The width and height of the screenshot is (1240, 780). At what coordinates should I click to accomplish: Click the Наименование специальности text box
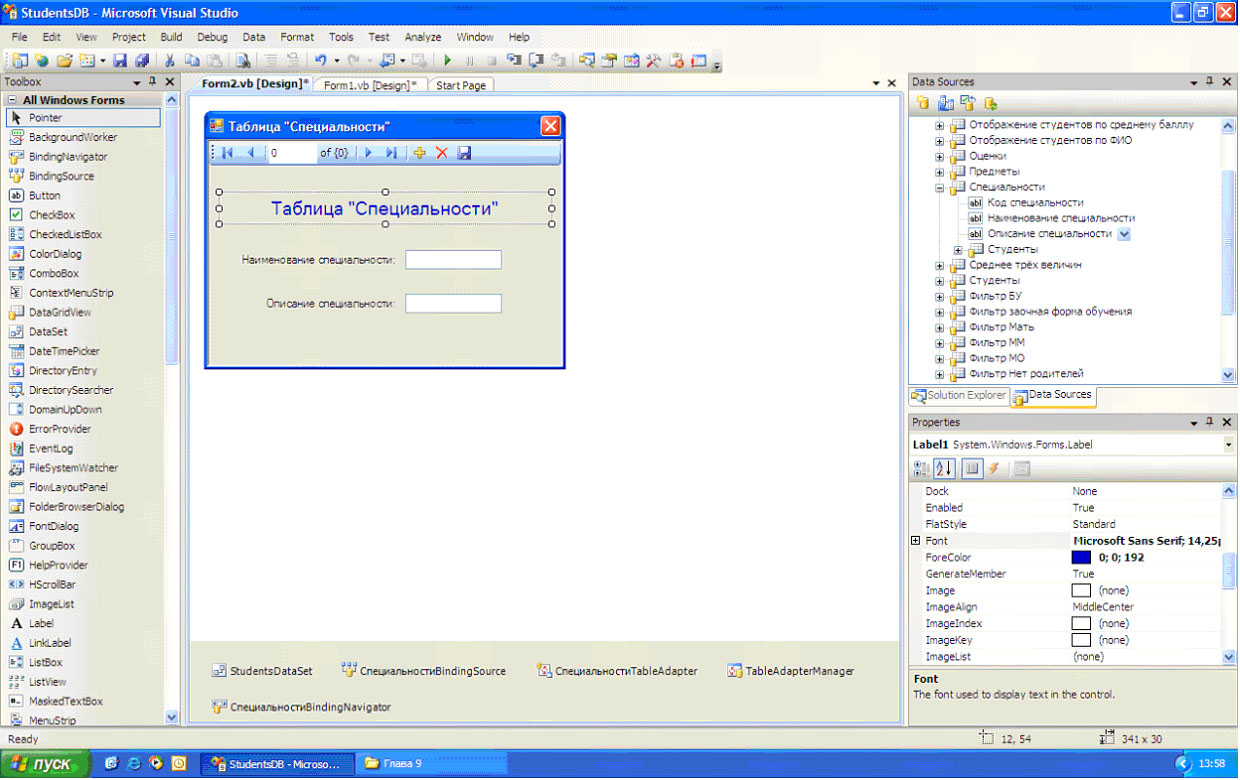[453, 260]
